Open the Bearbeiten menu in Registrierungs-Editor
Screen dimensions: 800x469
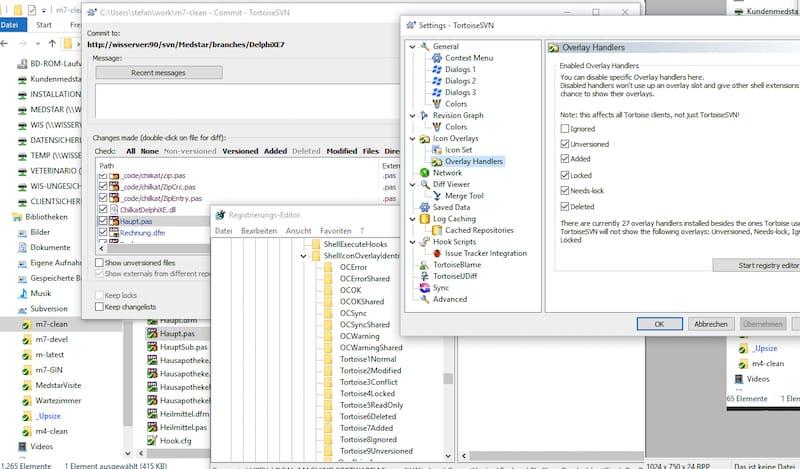(x=259, y=231)
